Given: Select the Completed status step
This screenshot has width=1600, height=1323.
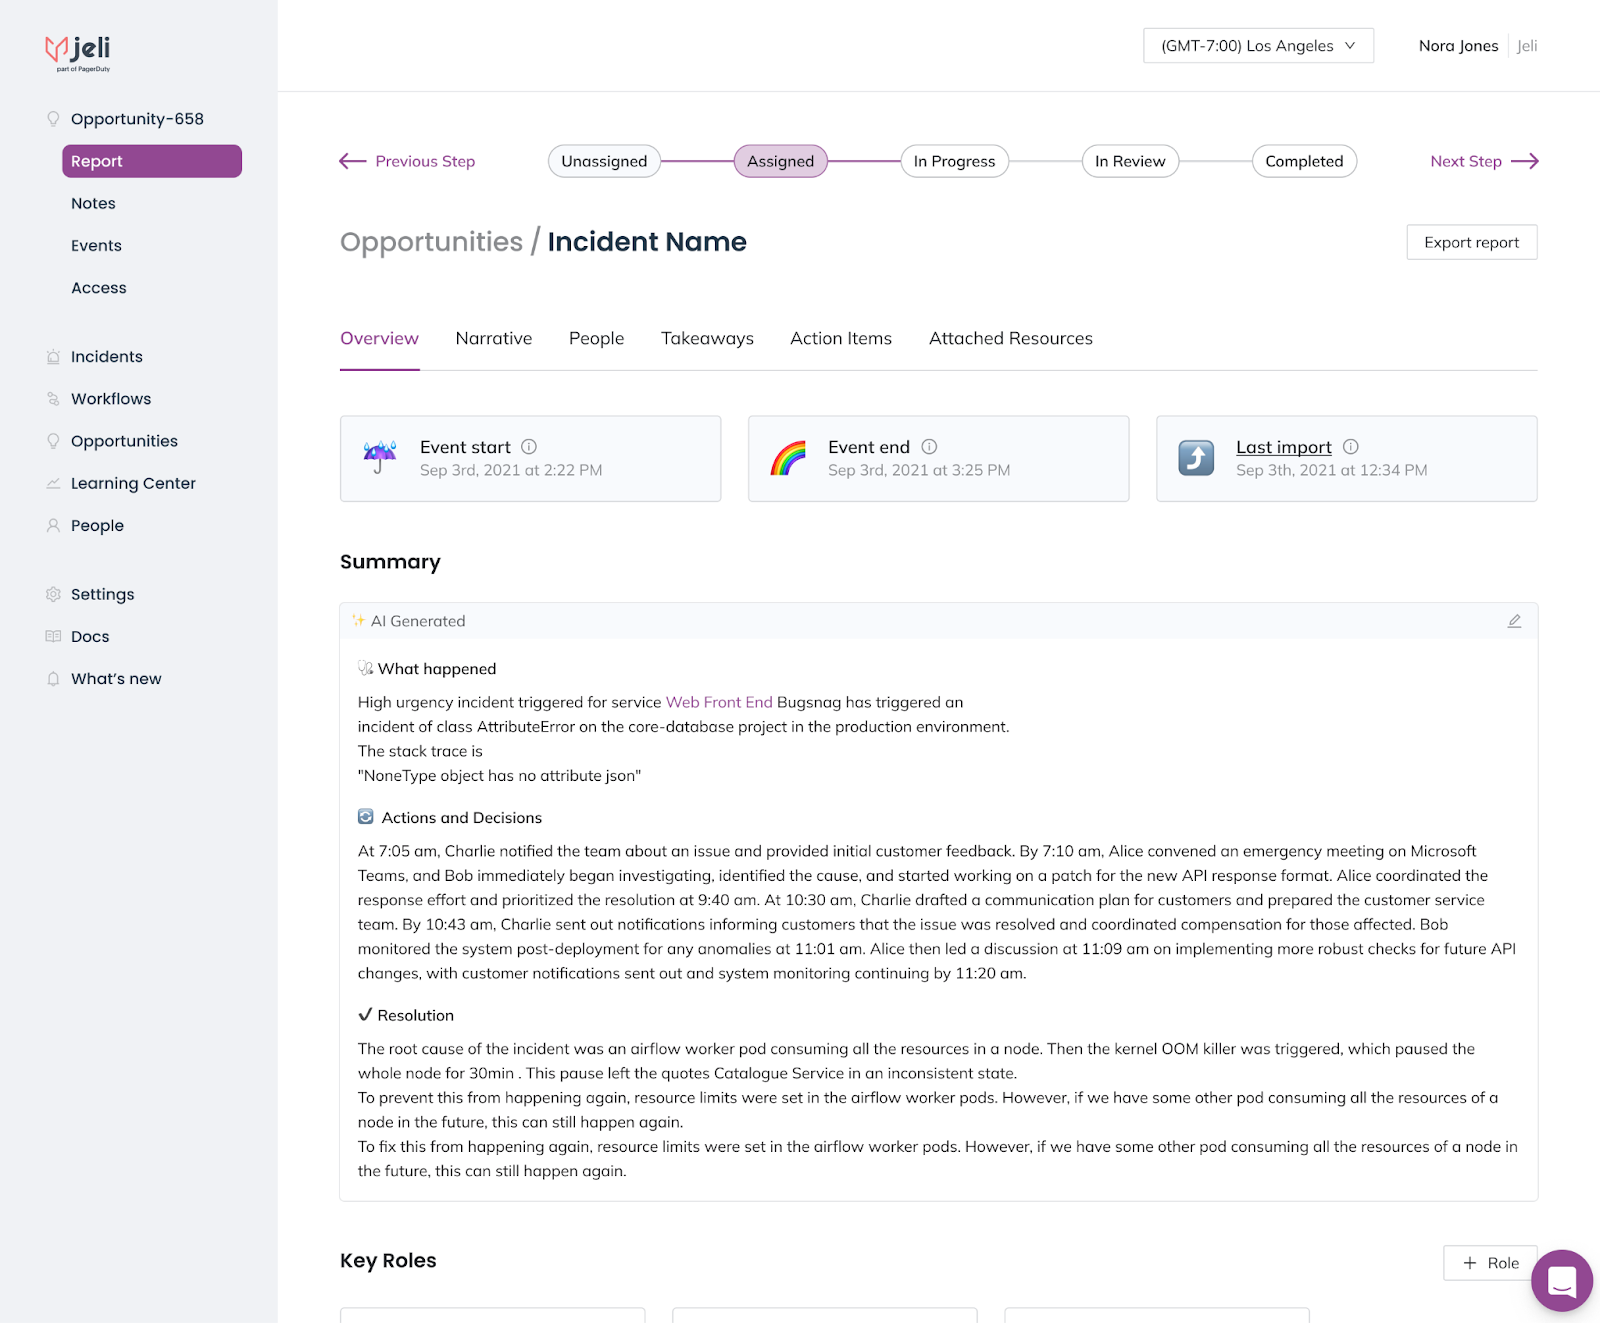Looking at the screenshot, I should (1303, 161).
